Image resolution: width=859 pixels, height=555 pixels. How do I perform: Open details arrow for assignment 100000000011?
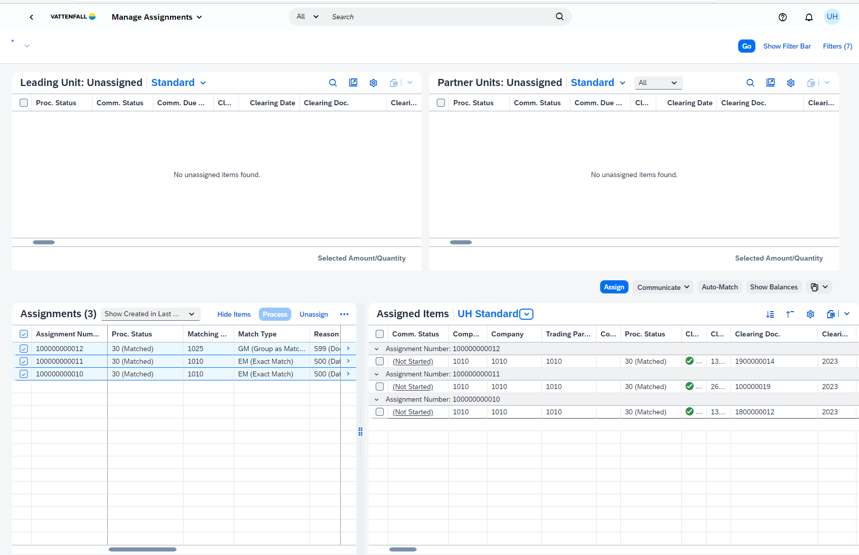tap(348, 361)
